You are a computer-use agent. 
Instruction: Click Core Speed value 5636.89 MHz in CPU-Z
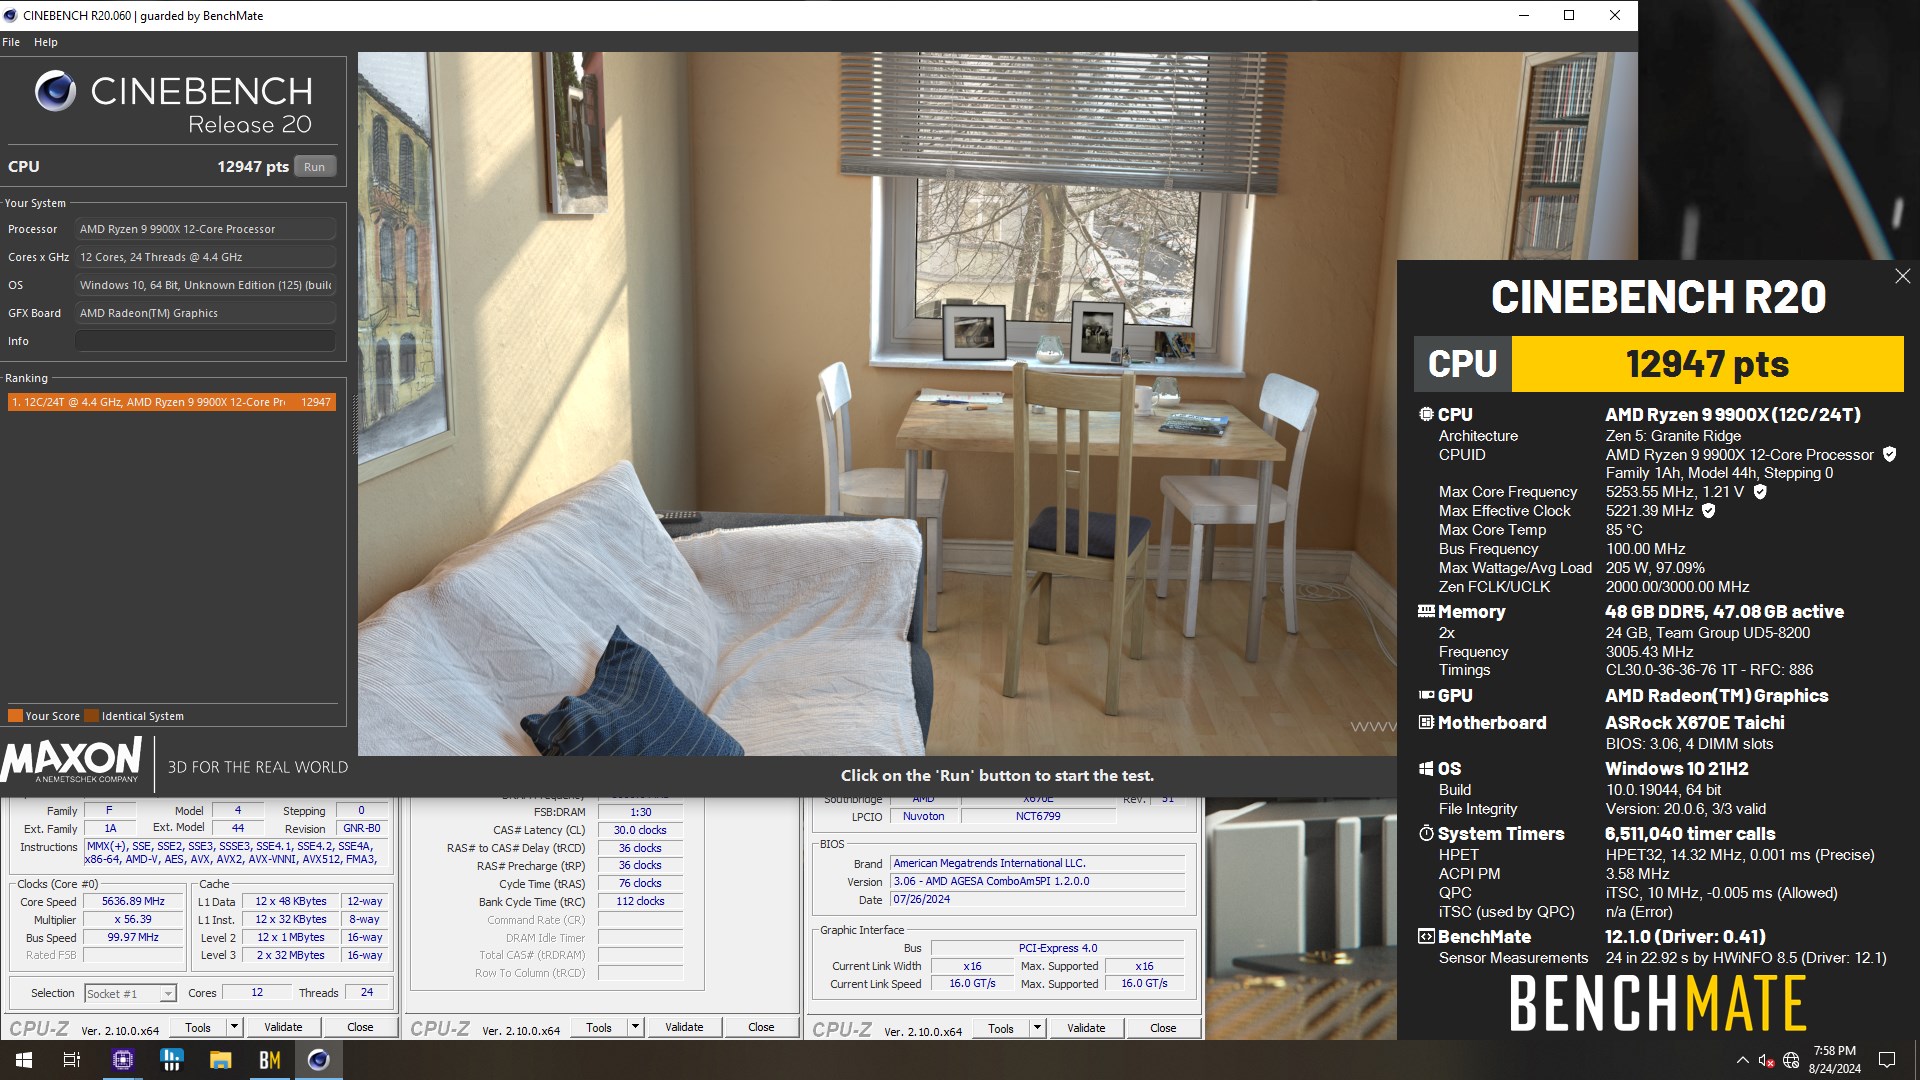pyautogui.click(x=134, y=901)
